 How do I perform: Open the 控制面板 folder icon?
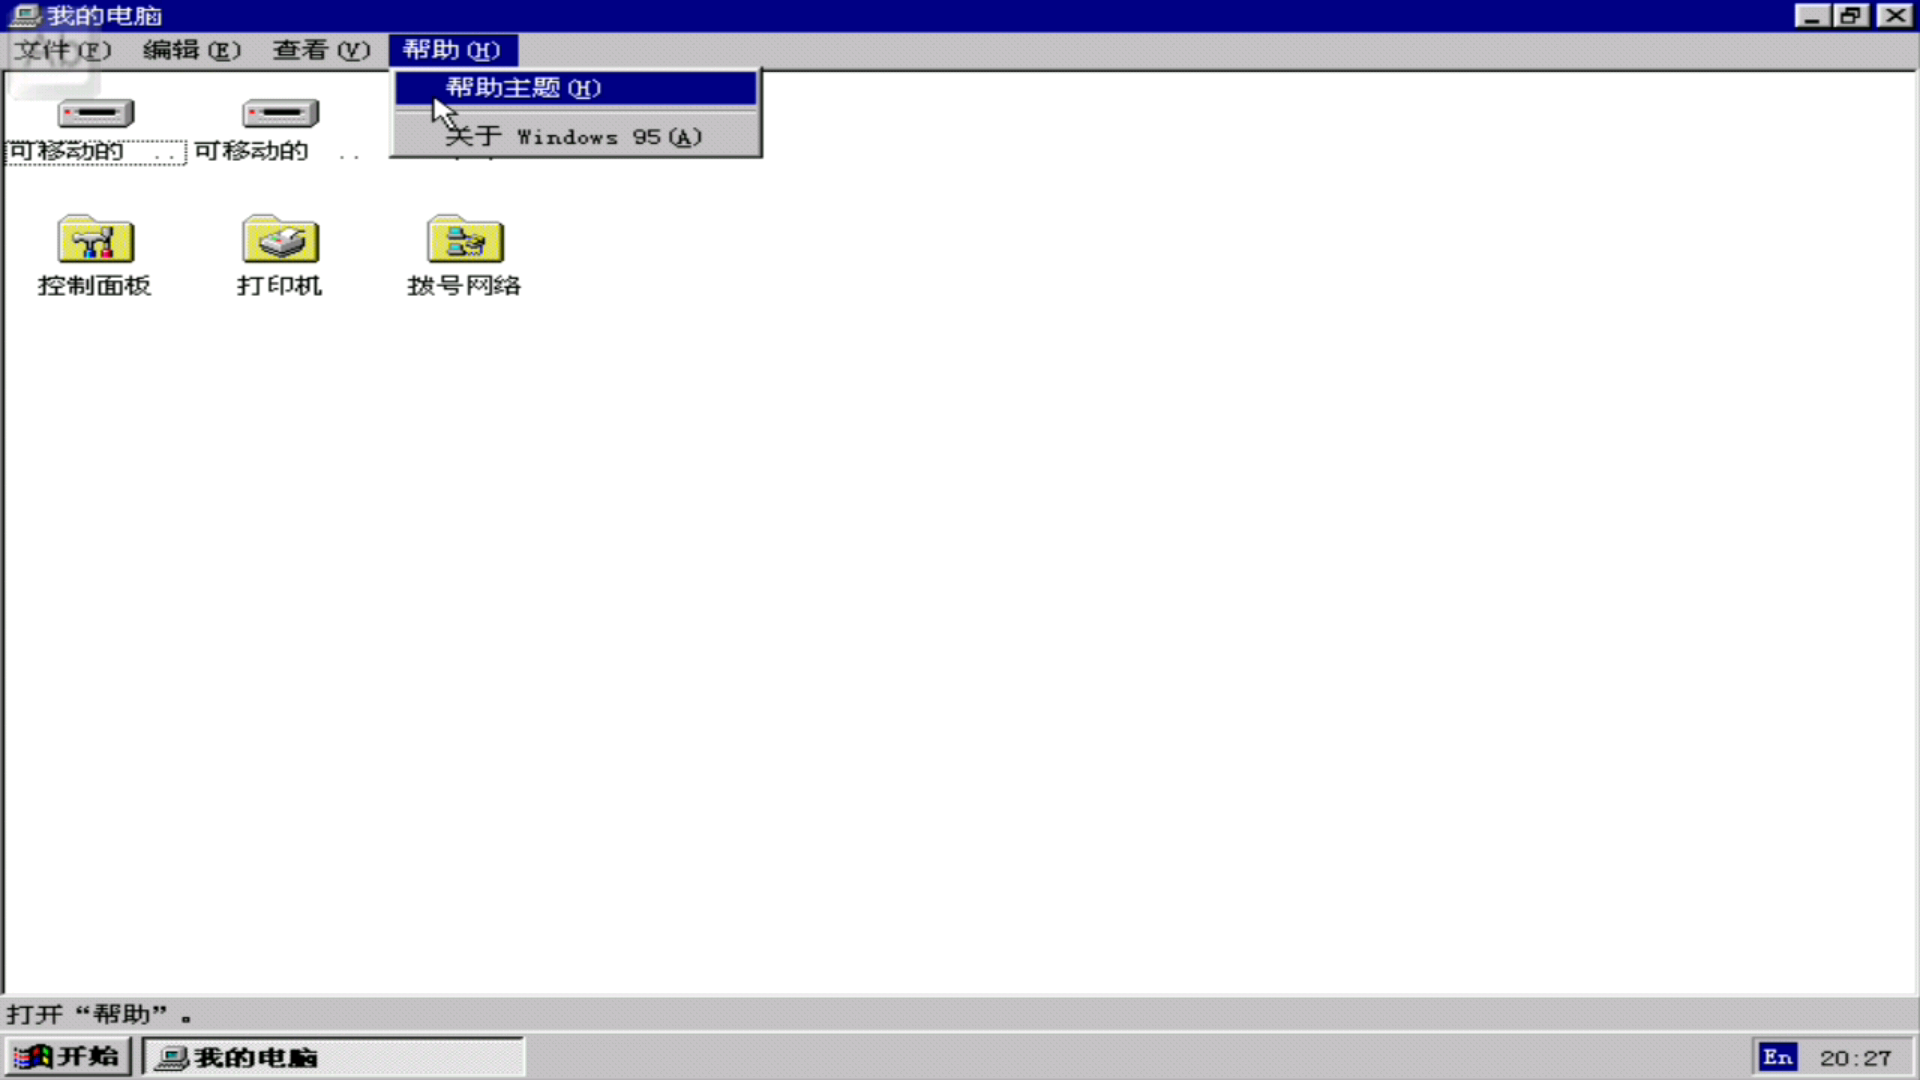click(x=95, y=239)
